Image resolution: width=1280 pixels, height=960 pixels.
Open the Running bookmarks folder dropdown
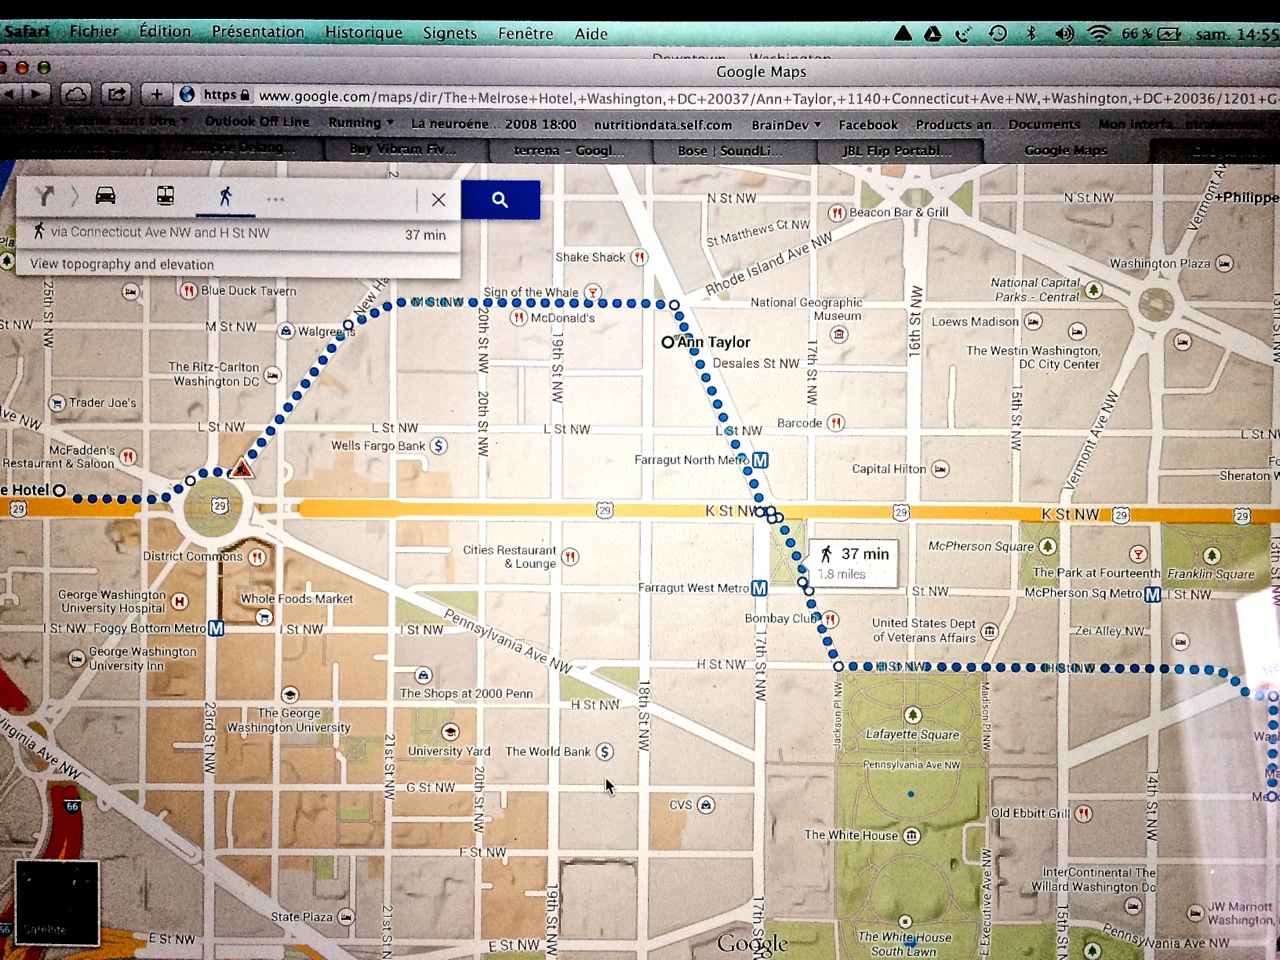[361, 123]
